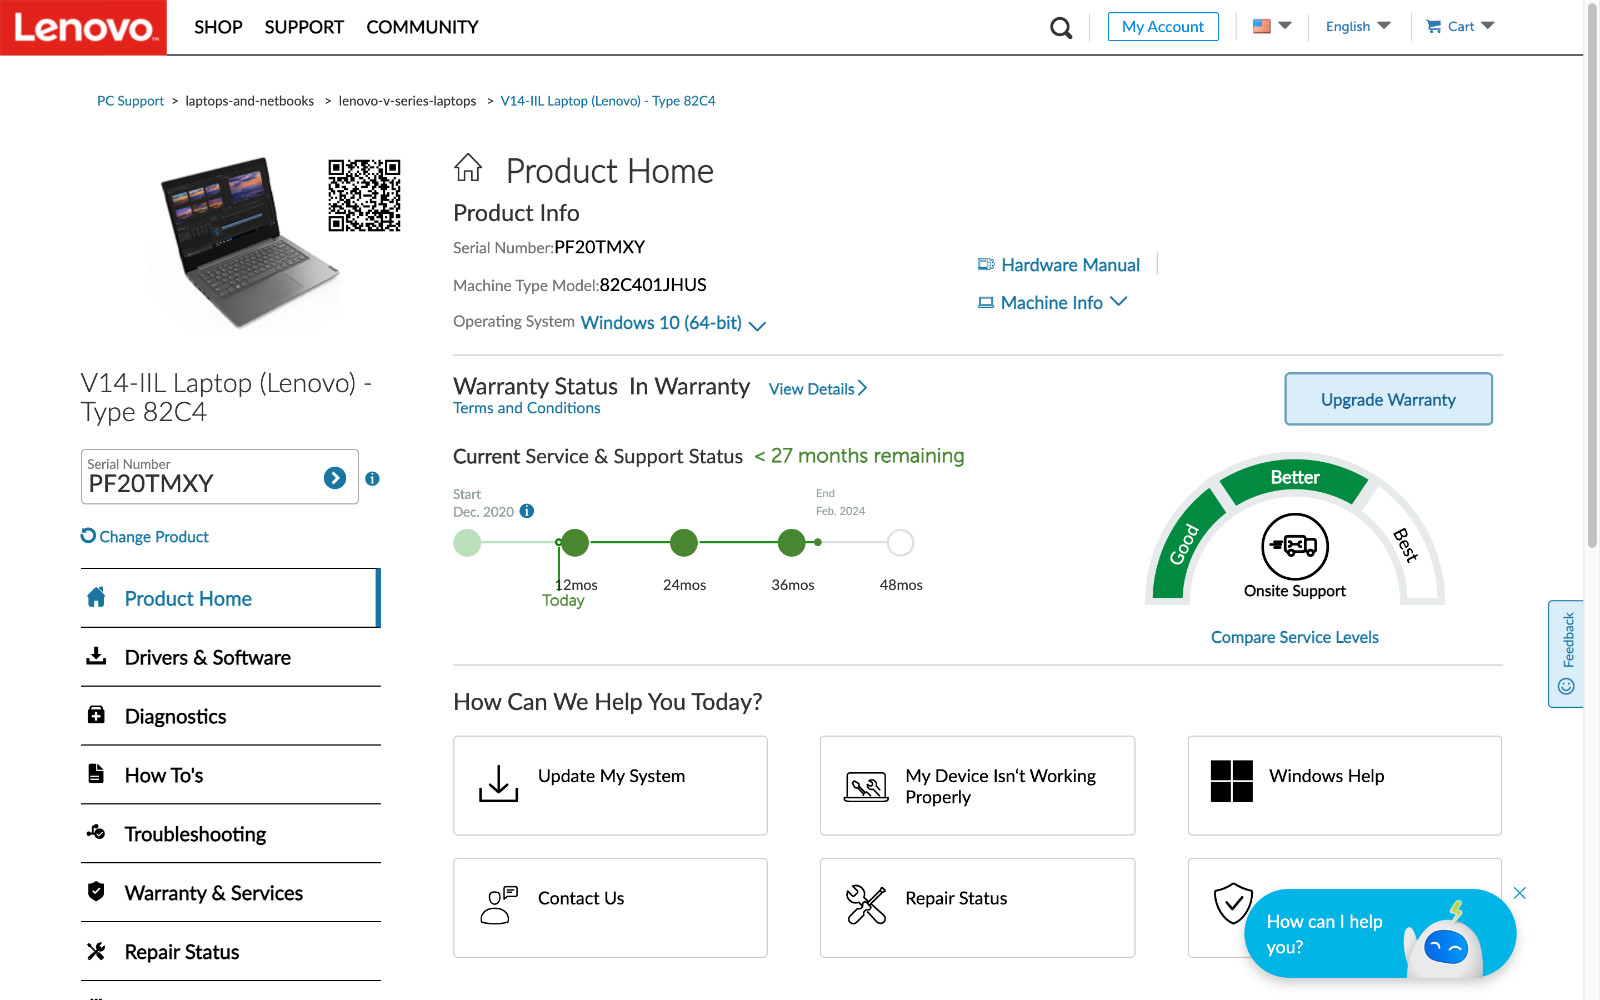1600x1000 pixels.
Task: Click the Upgrade Warranty button
Action: click(x=1388, y=399)
